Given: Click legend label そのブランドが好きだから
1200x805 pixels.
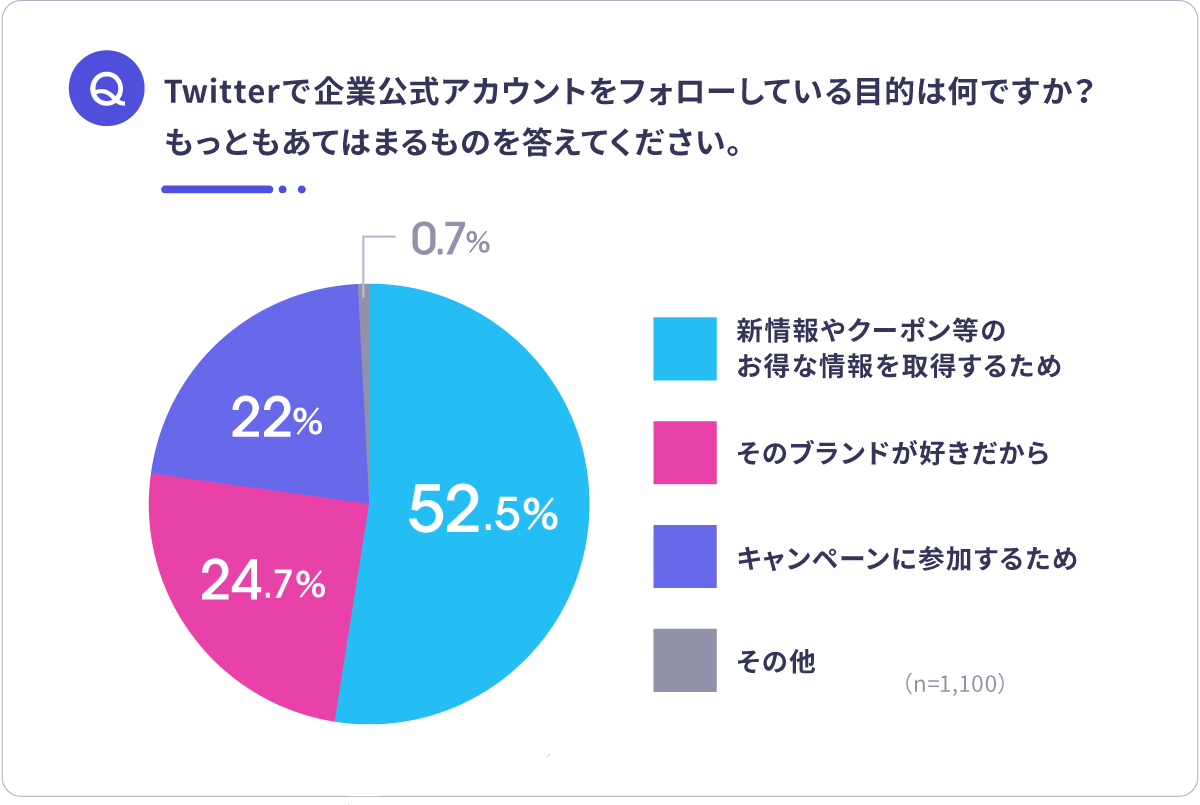Looking at the screenshot, I should pos(892,453).
